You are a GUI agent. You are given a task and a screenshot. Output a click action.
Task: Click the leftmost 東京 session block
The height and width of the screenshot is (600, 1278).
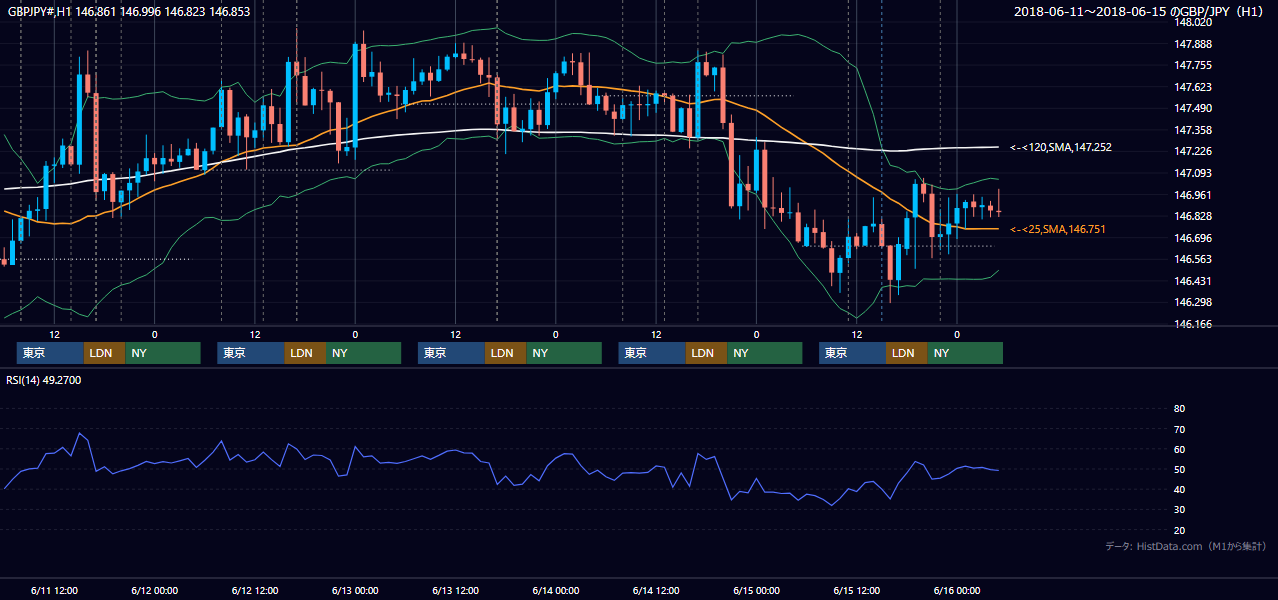(50, 353)
